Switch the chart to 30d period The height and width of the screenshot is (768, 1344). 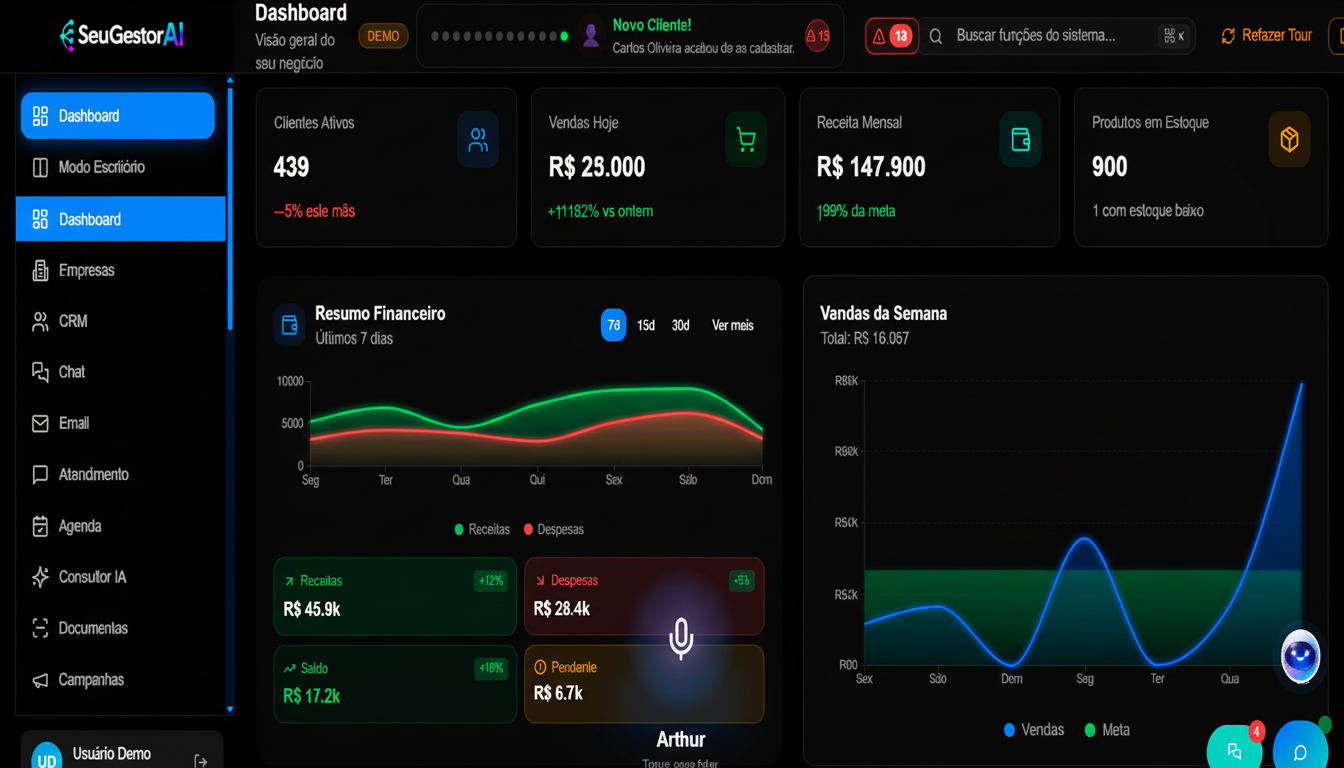681,325
